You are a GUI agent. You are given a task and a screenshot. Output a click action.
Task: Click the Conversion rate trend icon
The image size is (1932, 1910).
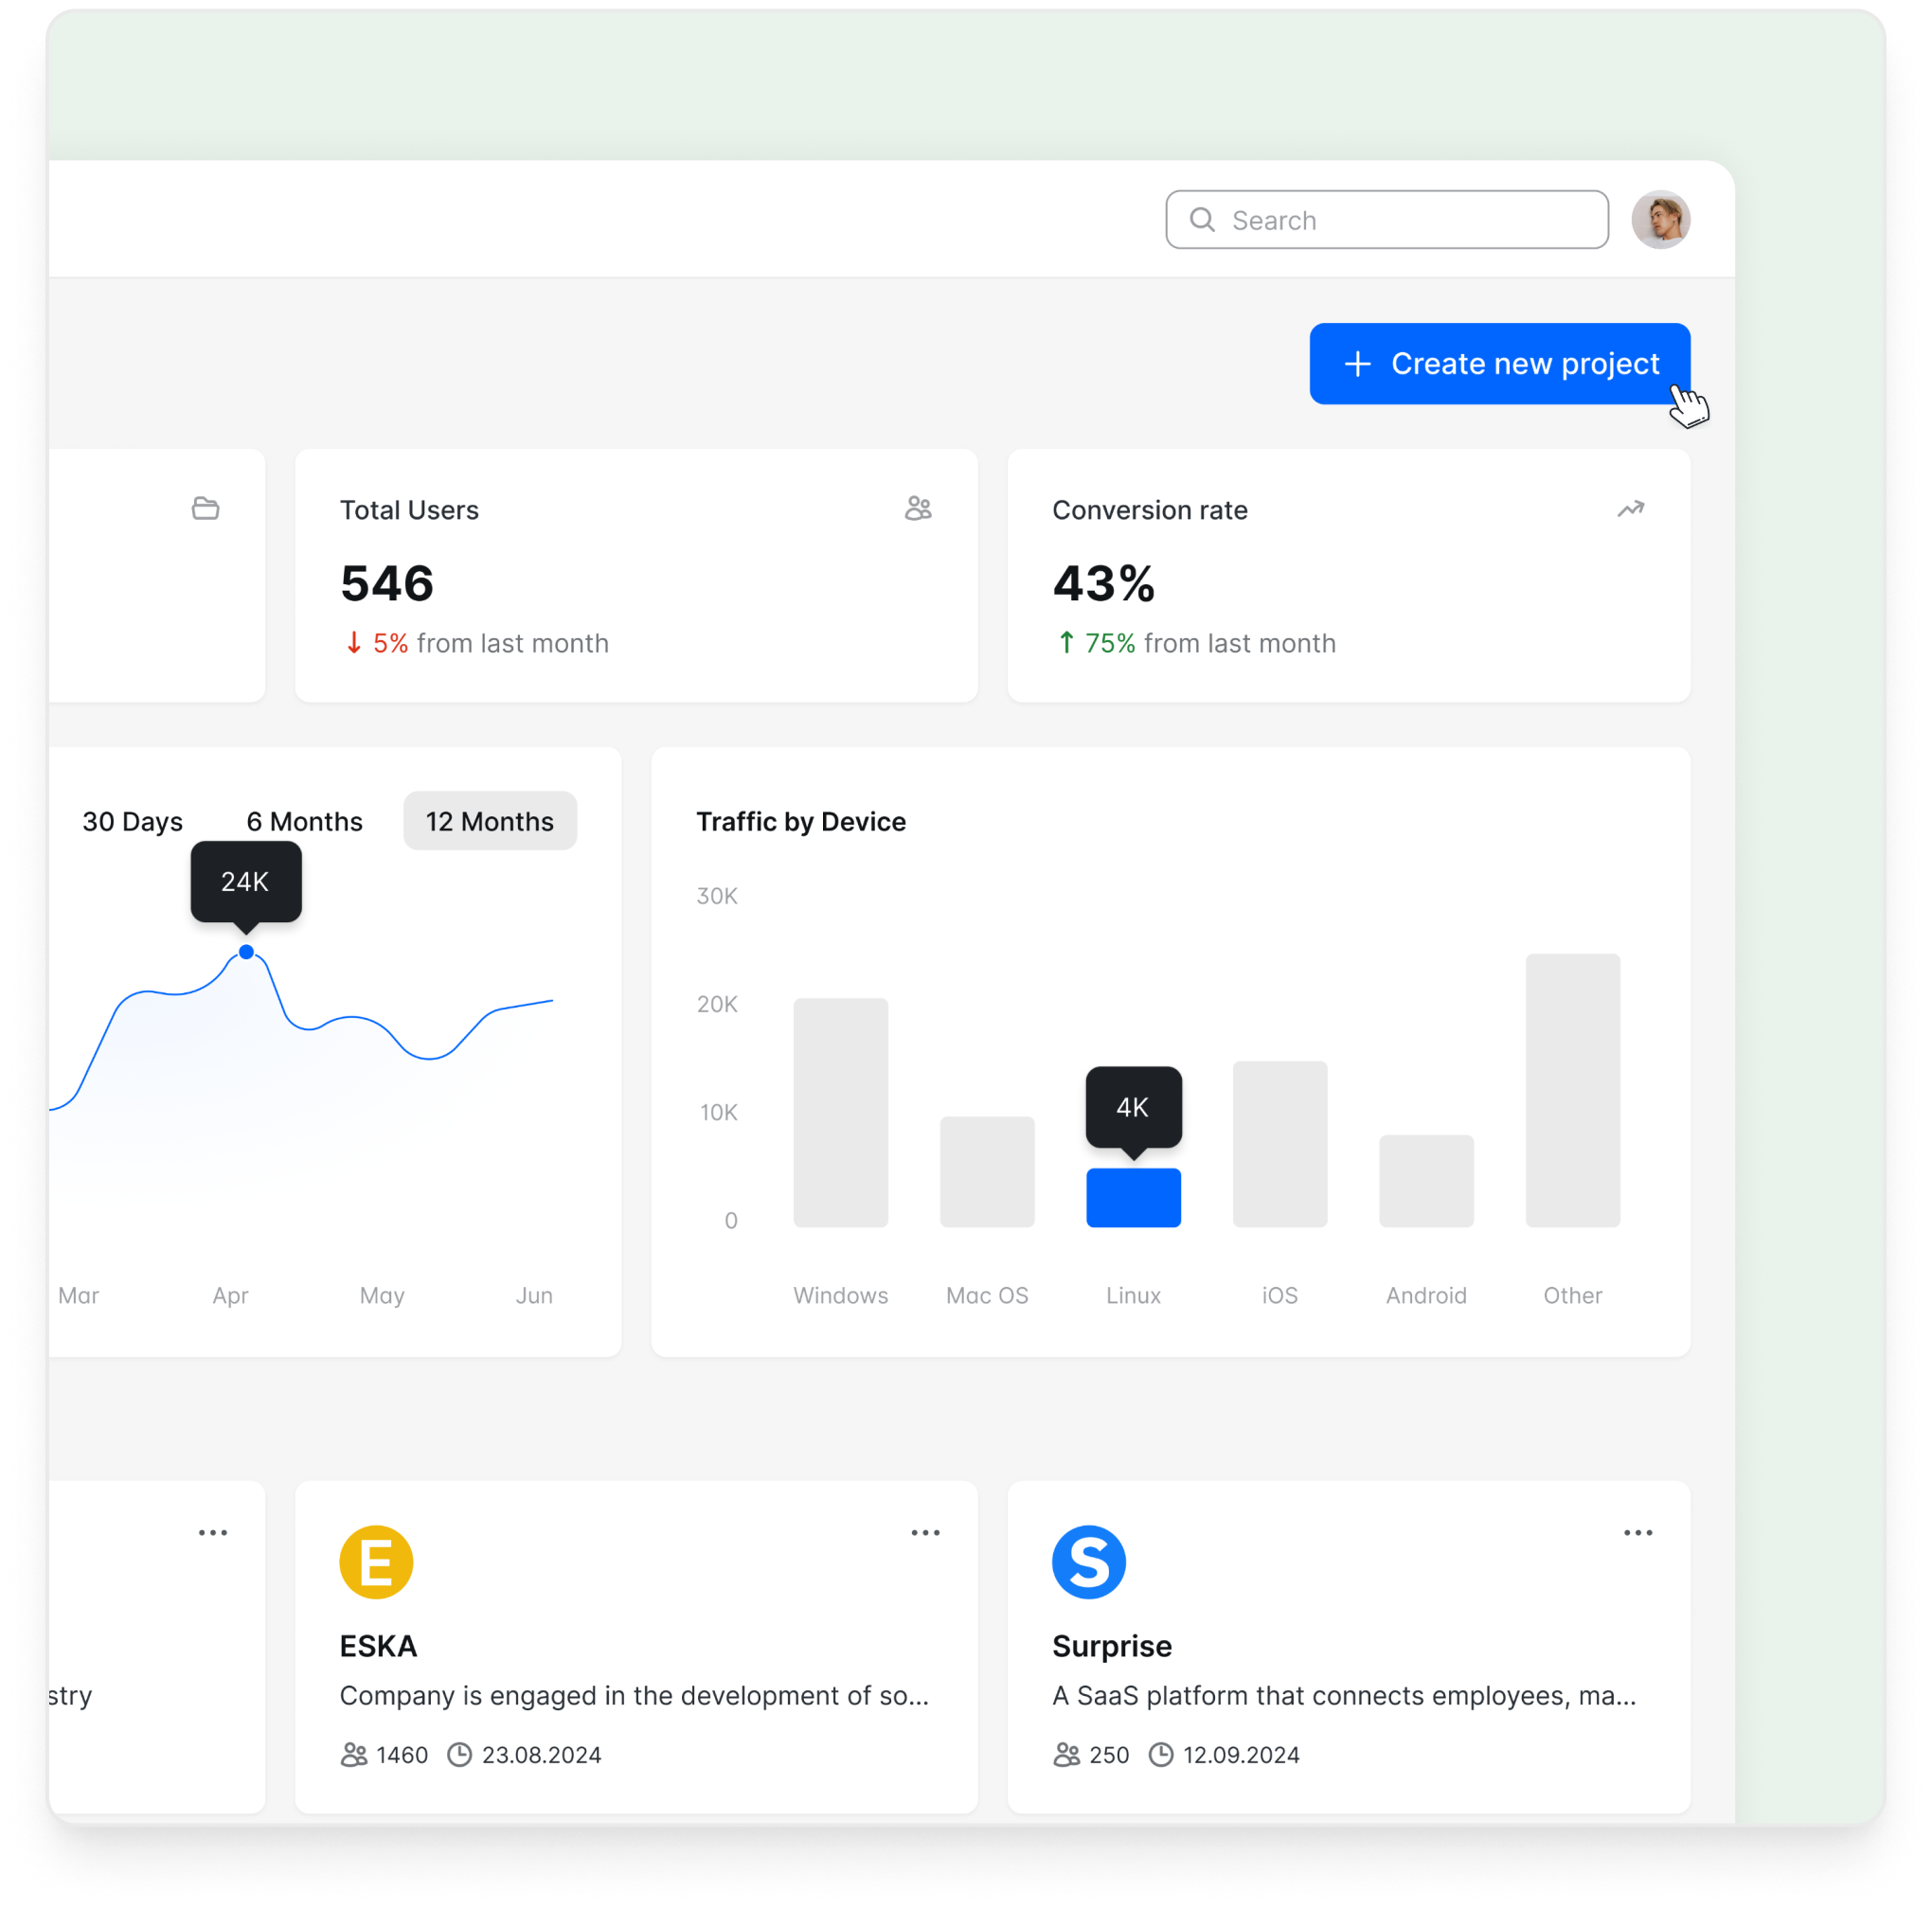1627,509
